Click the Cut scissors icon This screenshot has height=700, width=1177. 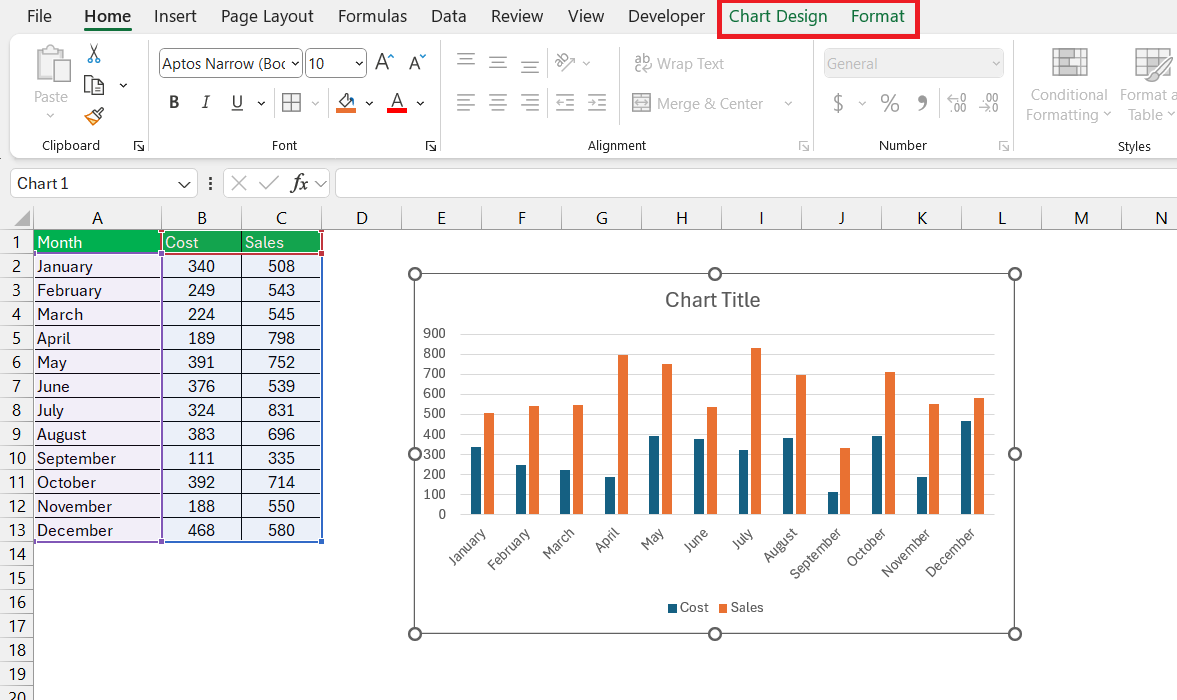click(x=94, y=54)
